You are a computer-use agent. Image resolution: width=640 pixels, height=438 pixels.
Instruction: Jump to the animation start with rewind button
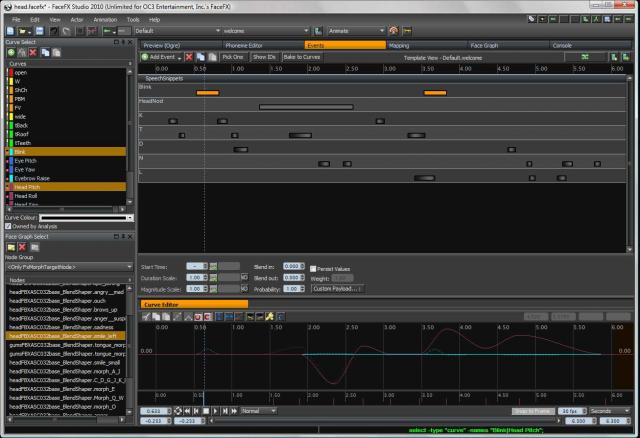(x=187, y=411)
